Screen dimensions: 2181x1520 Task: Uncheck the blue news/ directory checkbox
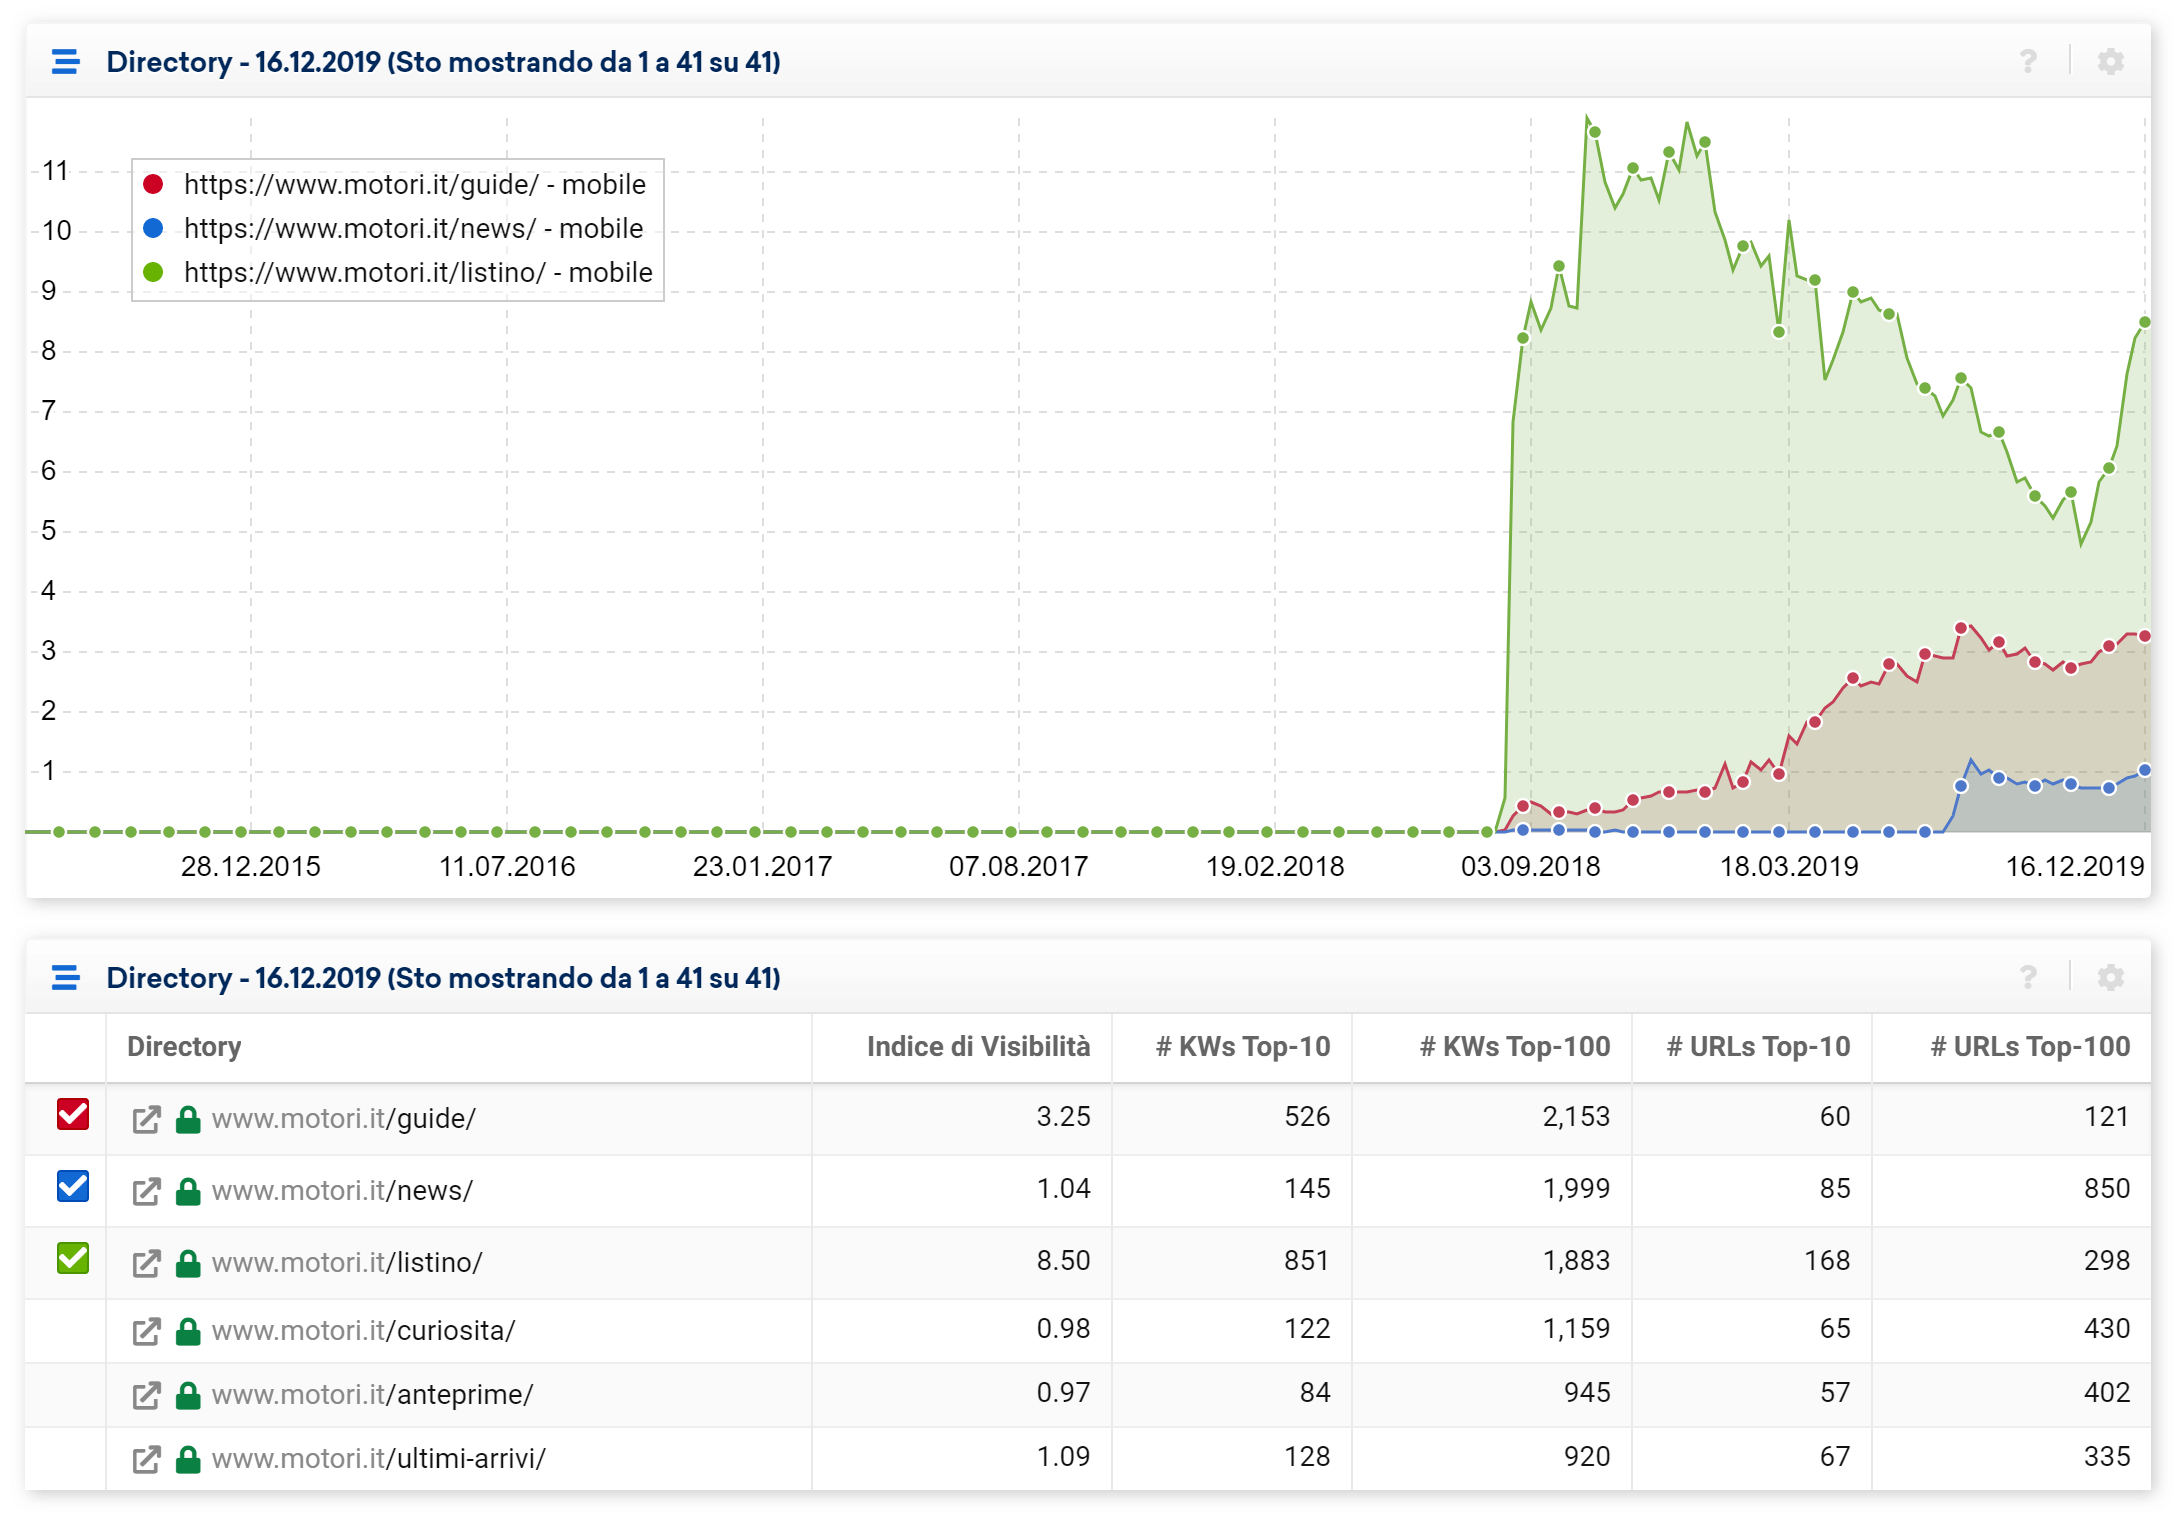click(73, 1186)
